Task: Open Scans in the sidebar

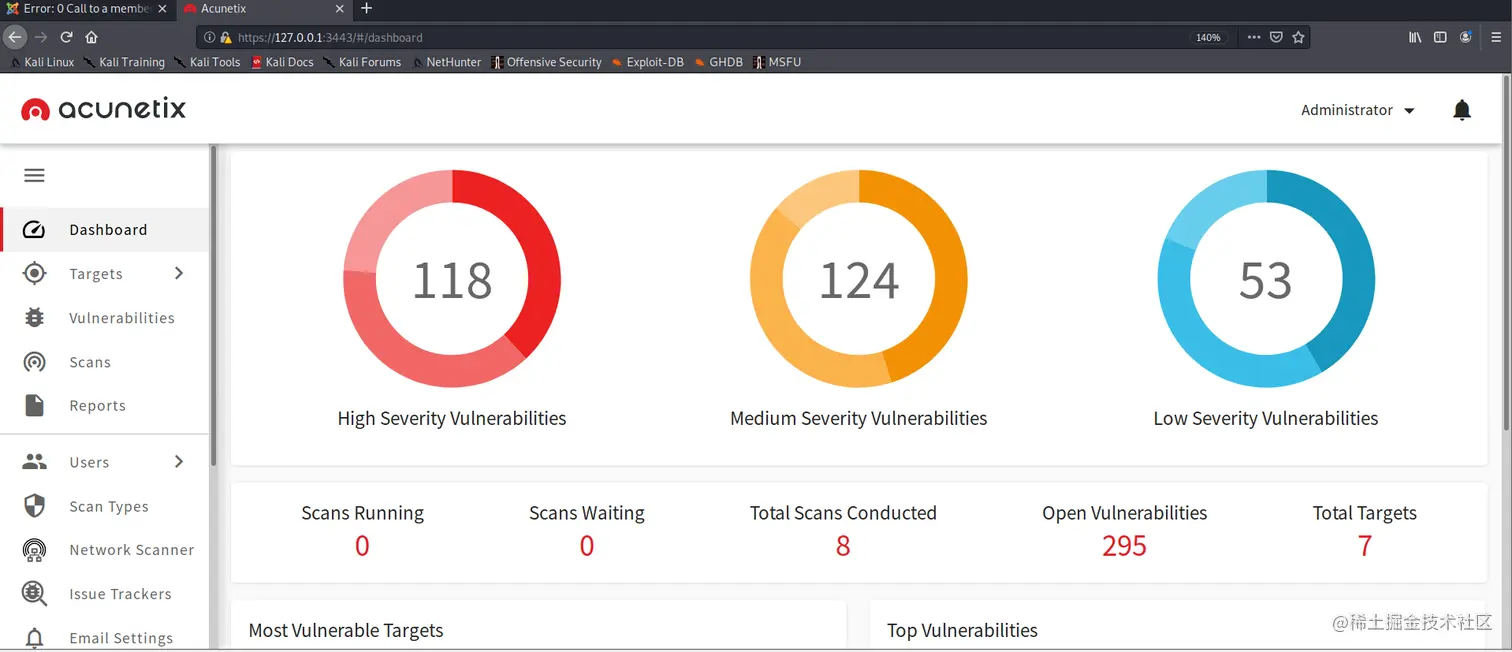Action: [105, 362]
